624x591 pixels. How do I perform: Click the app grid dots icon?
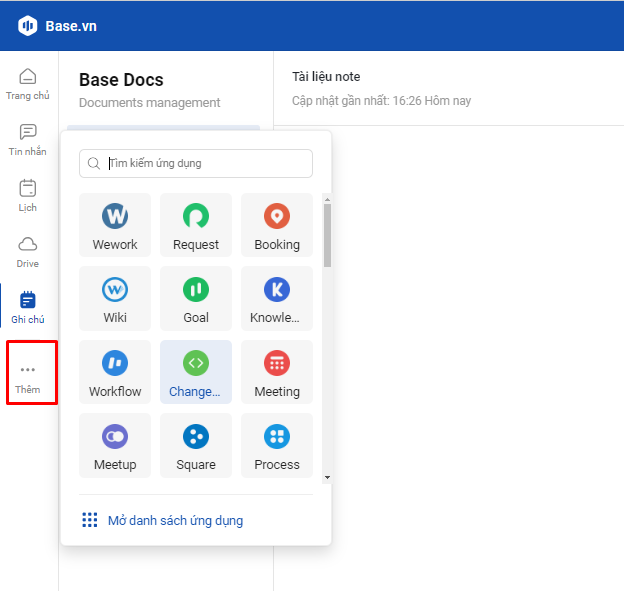tap(90, 520)
